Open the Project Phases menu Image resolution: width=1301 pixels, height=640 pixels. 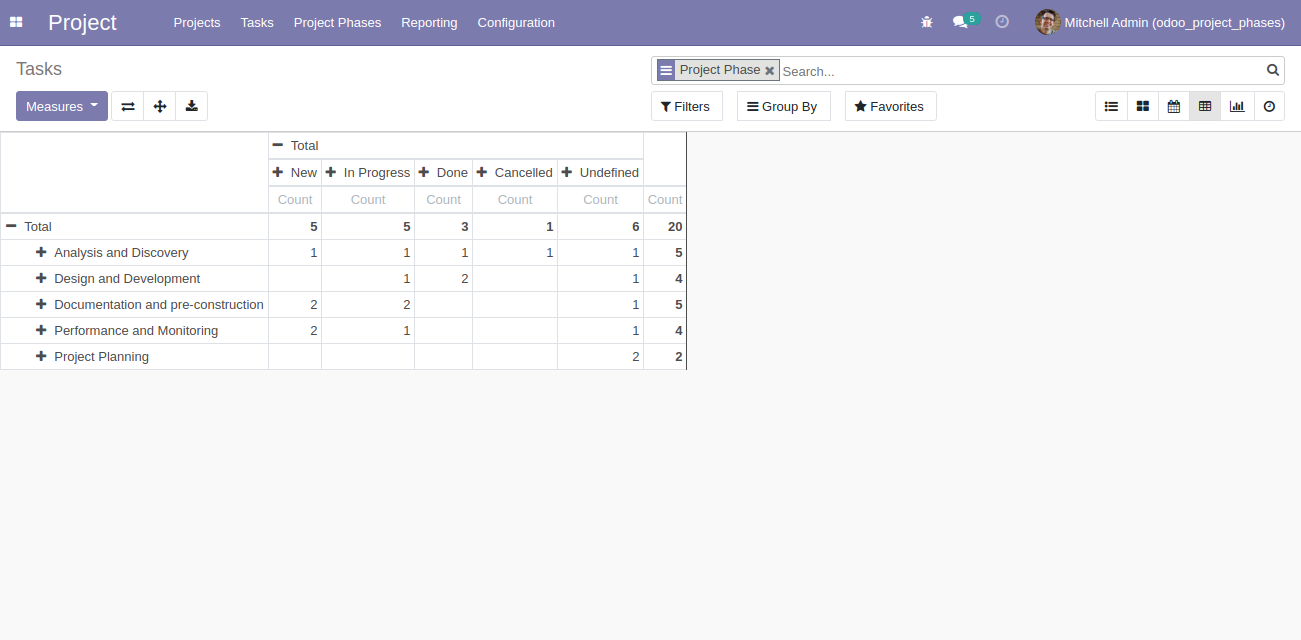(337, 22)
